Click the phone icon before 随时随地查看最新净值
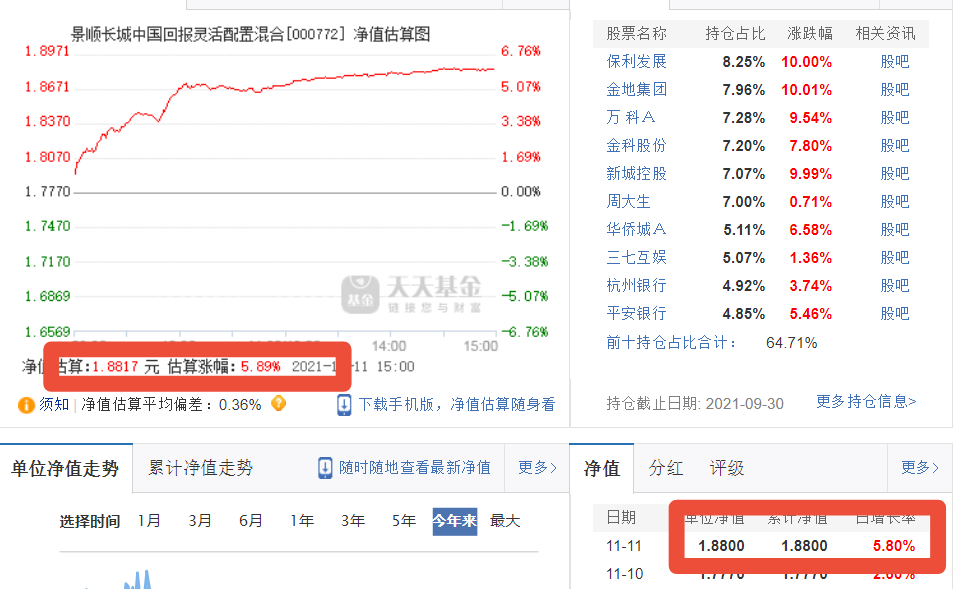 (325, 467)
